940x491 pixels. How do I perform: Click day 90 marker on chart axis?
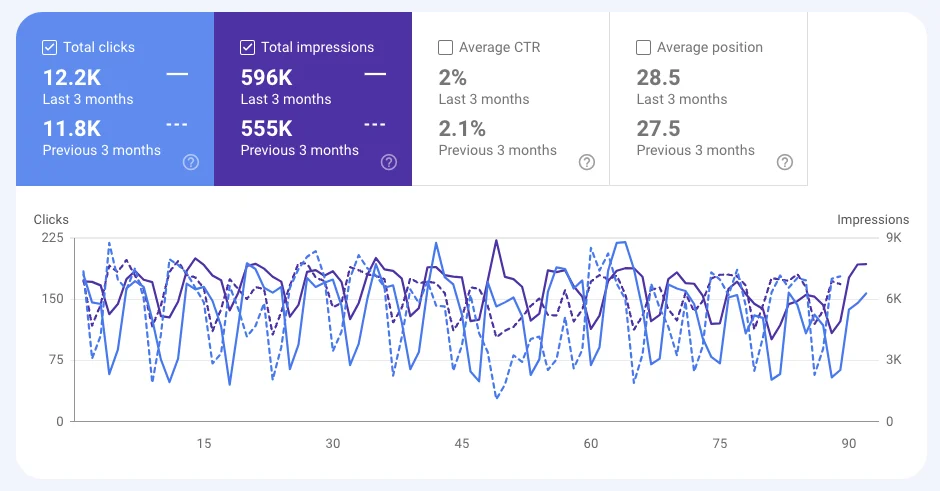point(848,444)
